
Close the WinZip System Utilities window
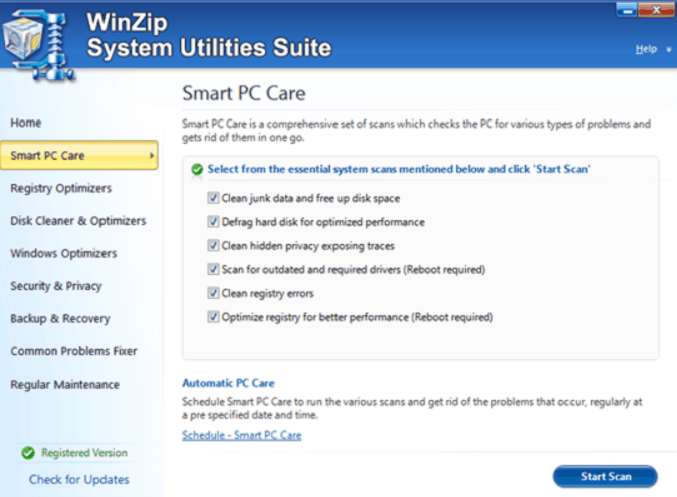656,10
